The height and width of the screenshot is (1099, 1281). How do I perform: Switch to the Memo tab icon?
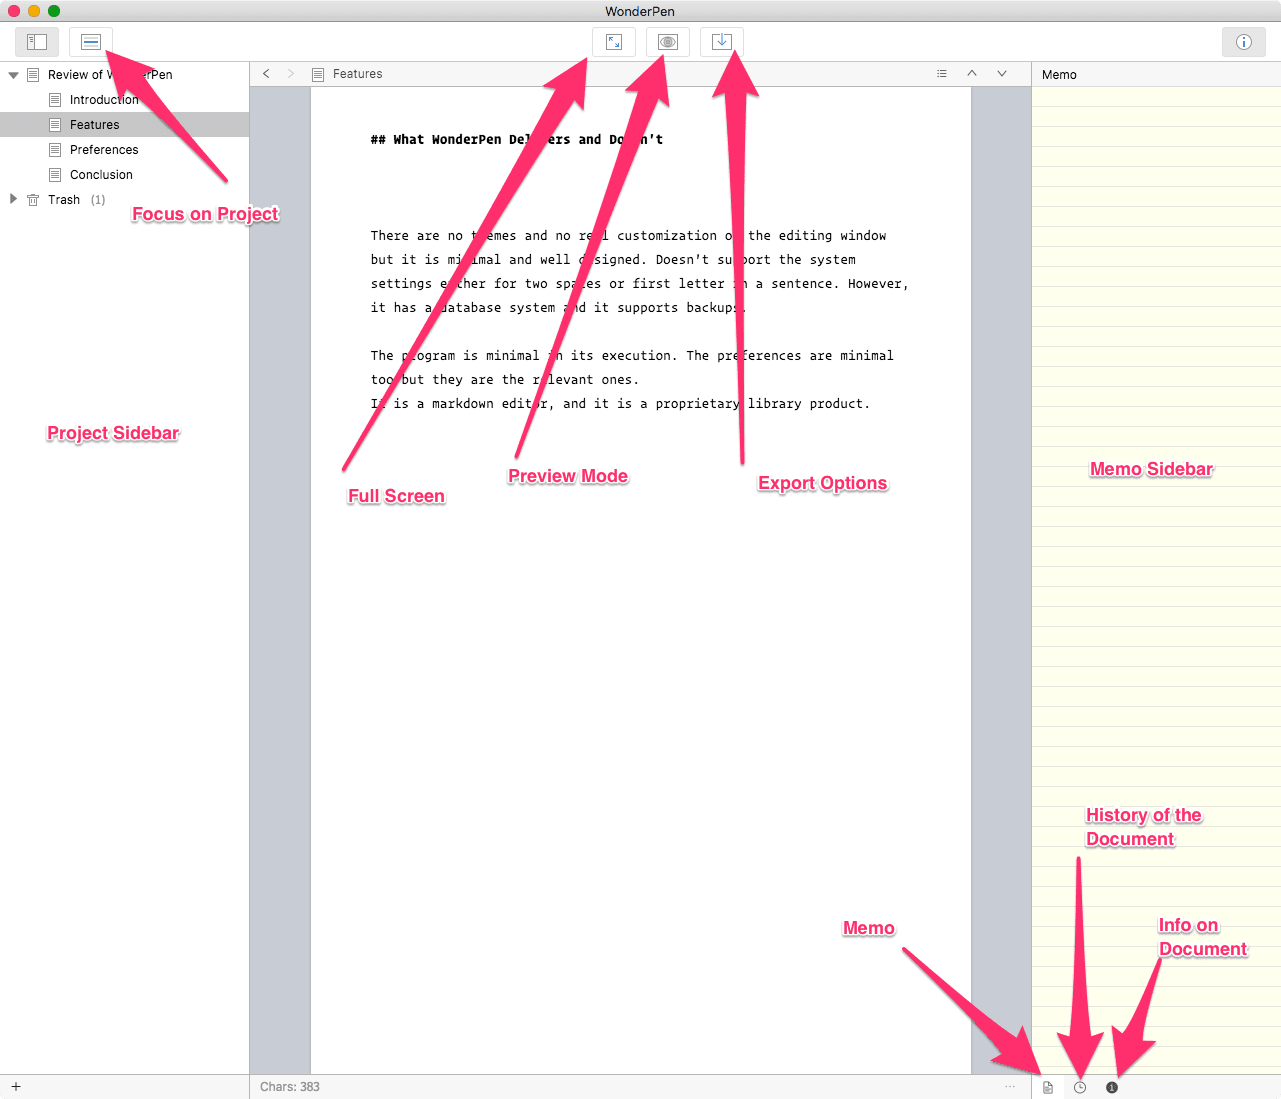tap(1048, 1087)
